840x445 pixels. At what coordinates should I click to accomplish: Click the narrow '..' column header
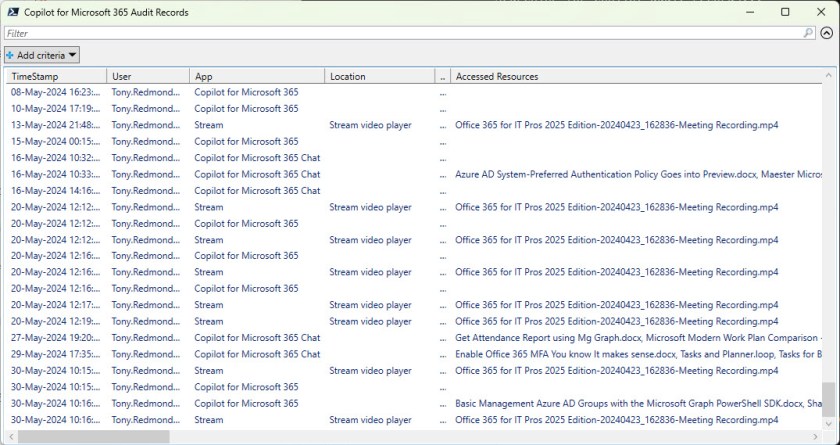442,77
